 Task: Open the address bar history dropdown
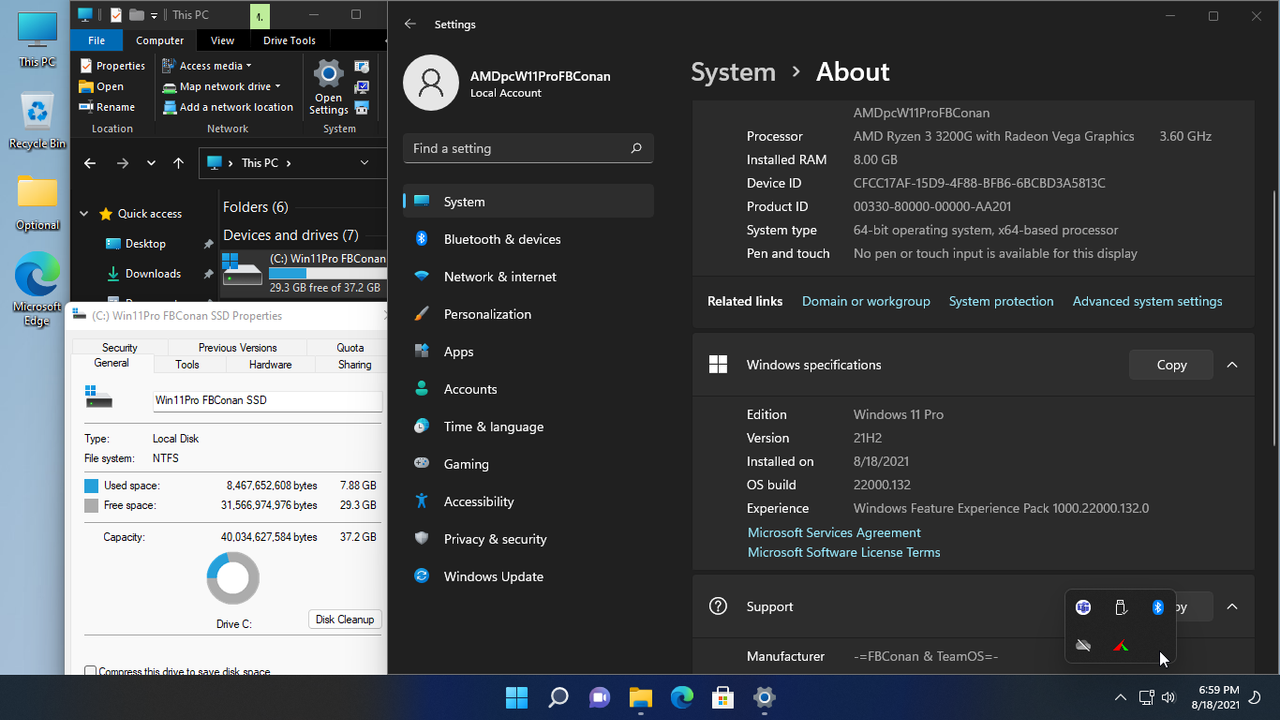pyautogui.click(x=364, y=163)
